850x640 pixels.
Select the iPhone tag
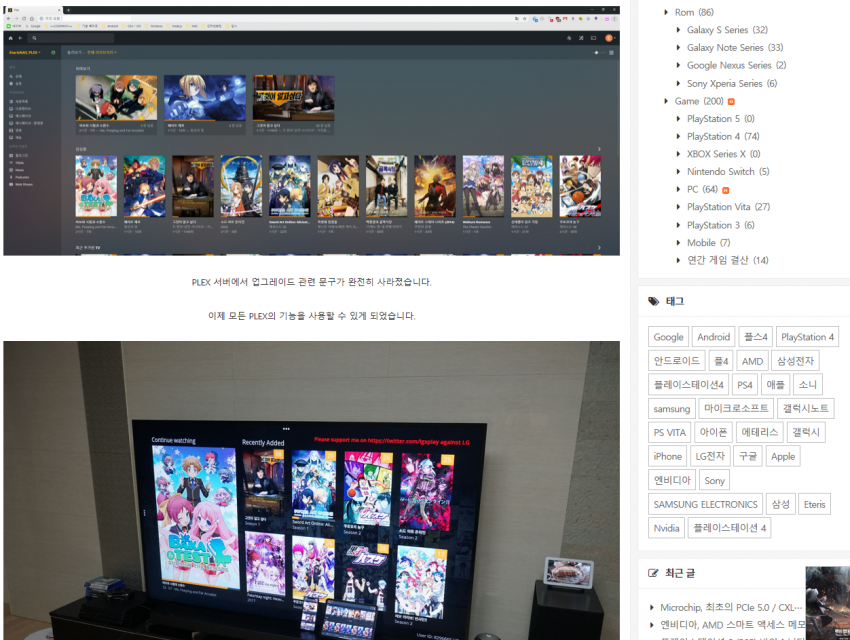click(x=667, y=456)
